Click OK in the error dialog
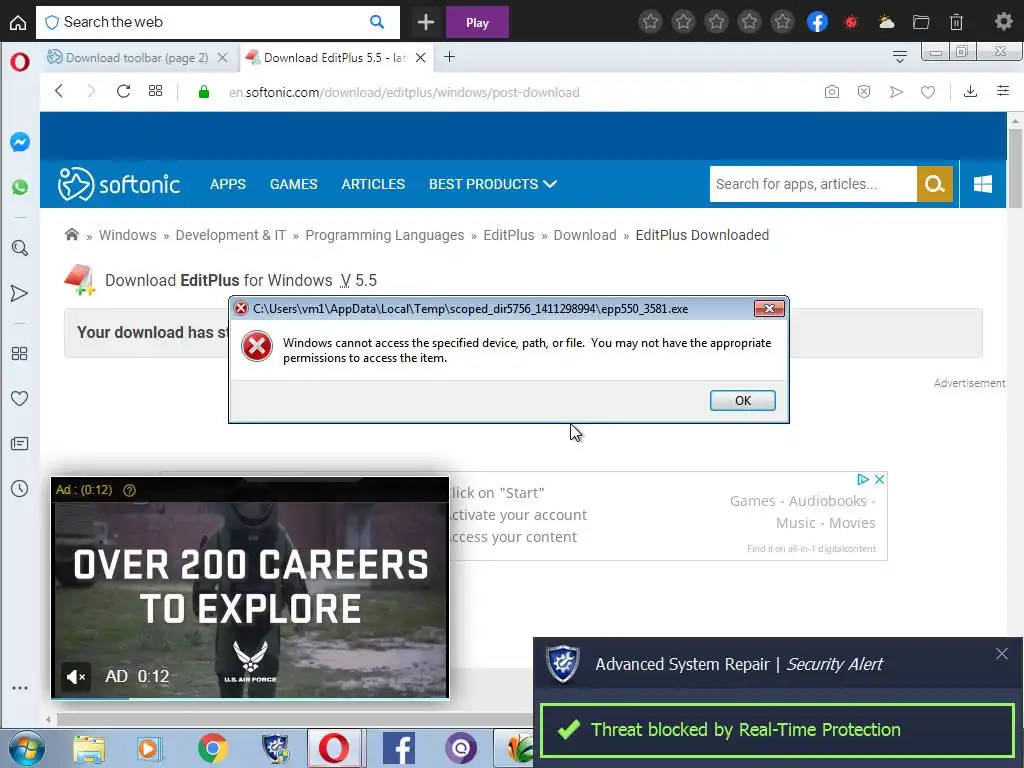1024x768 pixels. coord(743,400)
